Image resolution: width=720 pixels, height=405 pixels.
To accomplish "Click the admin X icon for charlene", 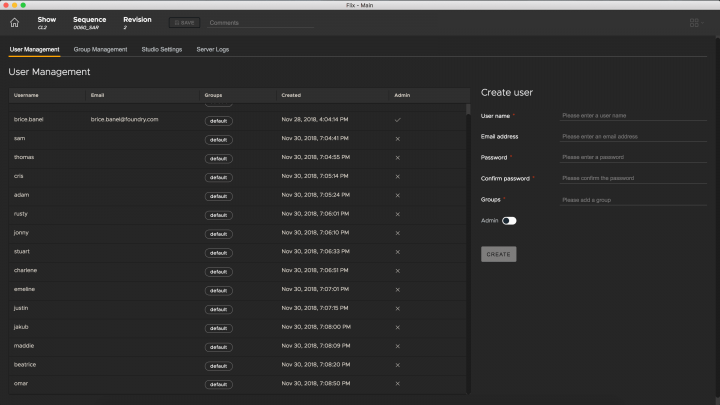I will (398, 270).
